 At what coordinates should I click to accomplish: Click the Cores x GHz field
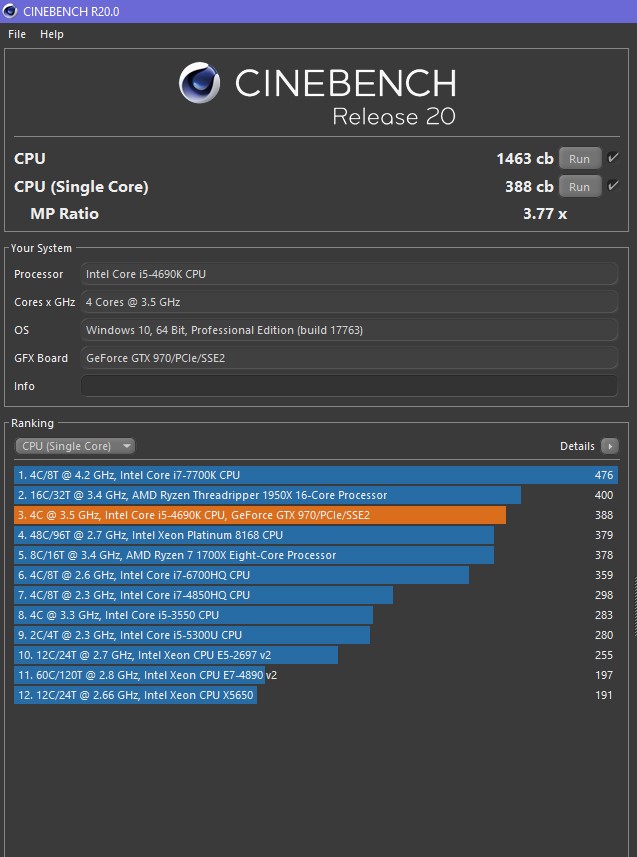[349, 302]
